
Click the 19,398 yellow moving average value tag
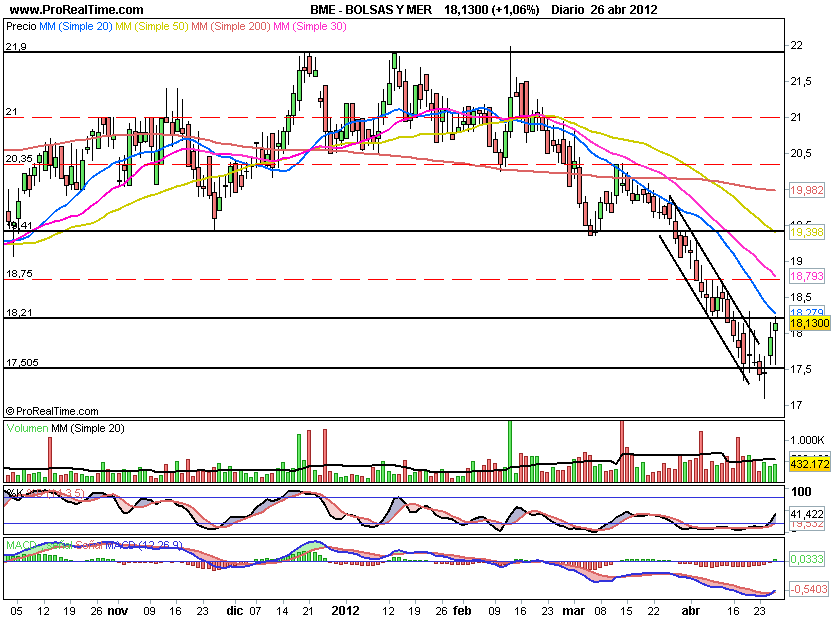click(x=807, y=232)
